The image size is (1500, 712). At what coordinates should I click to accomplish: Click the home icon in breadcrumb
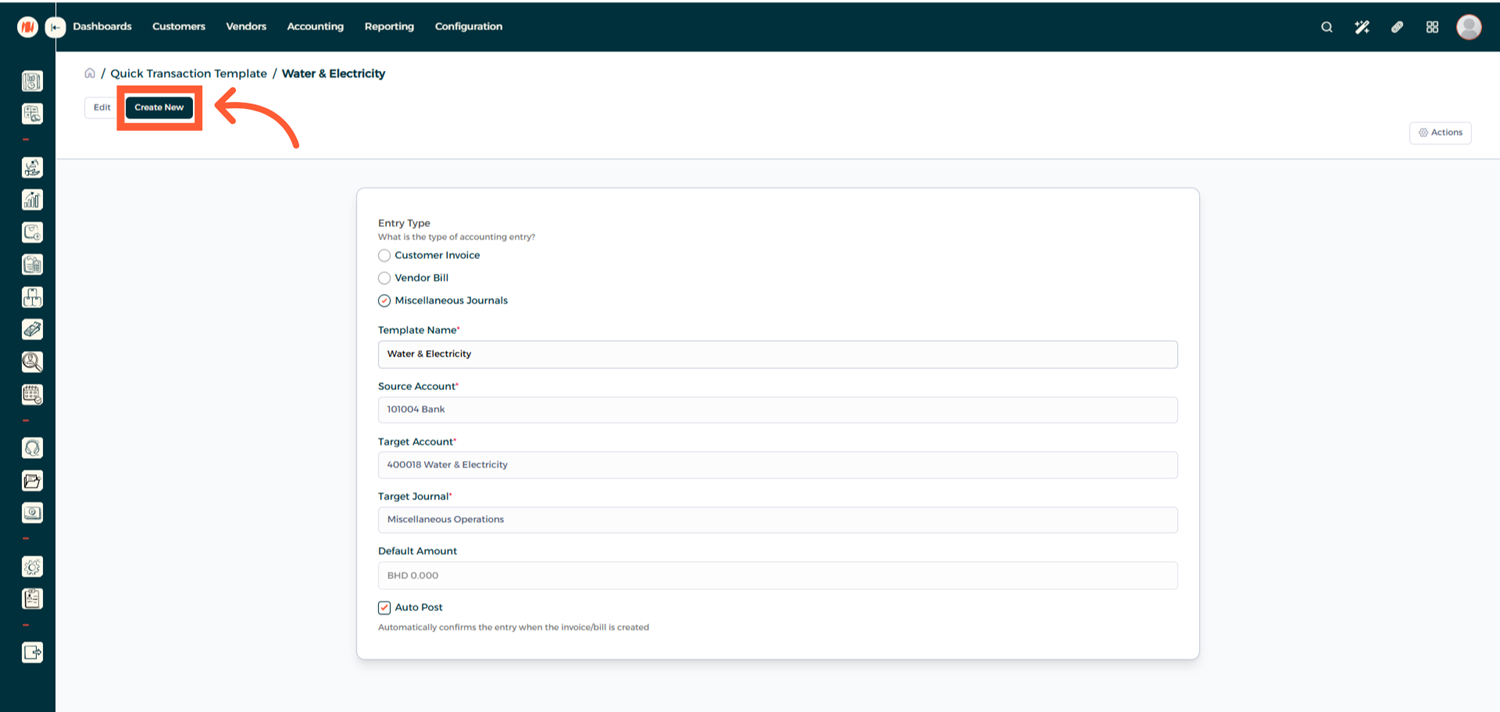click(90, 73)
